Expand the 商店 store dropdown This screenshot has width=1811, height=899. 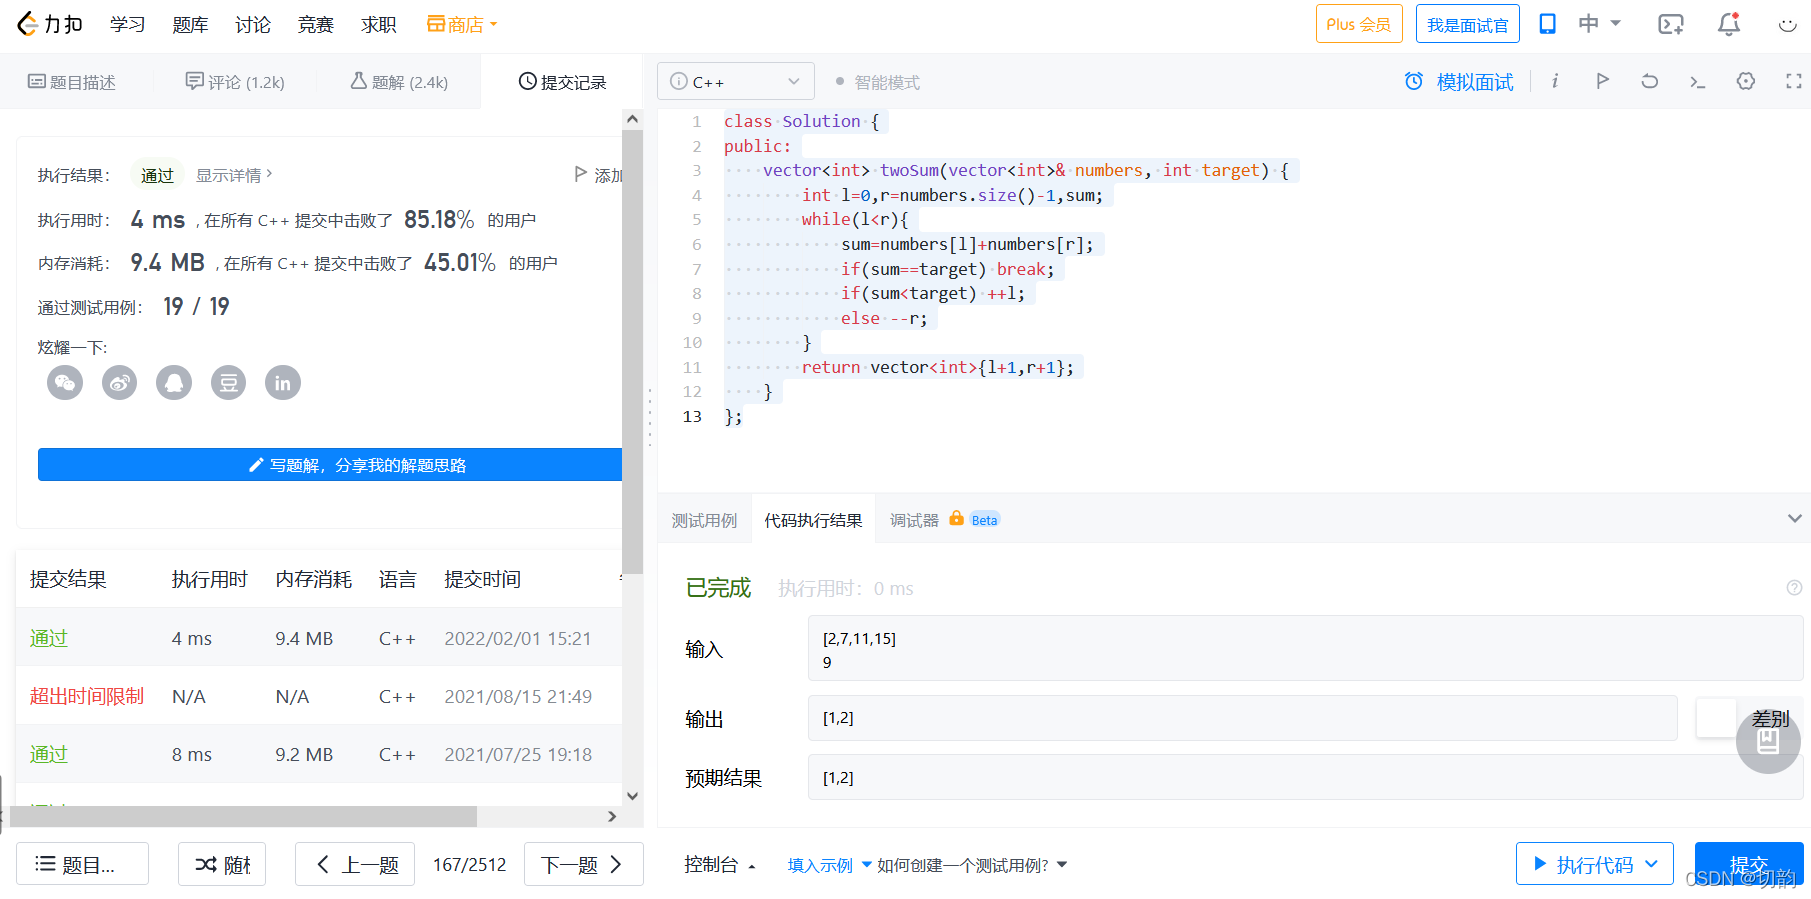point(462,24)
